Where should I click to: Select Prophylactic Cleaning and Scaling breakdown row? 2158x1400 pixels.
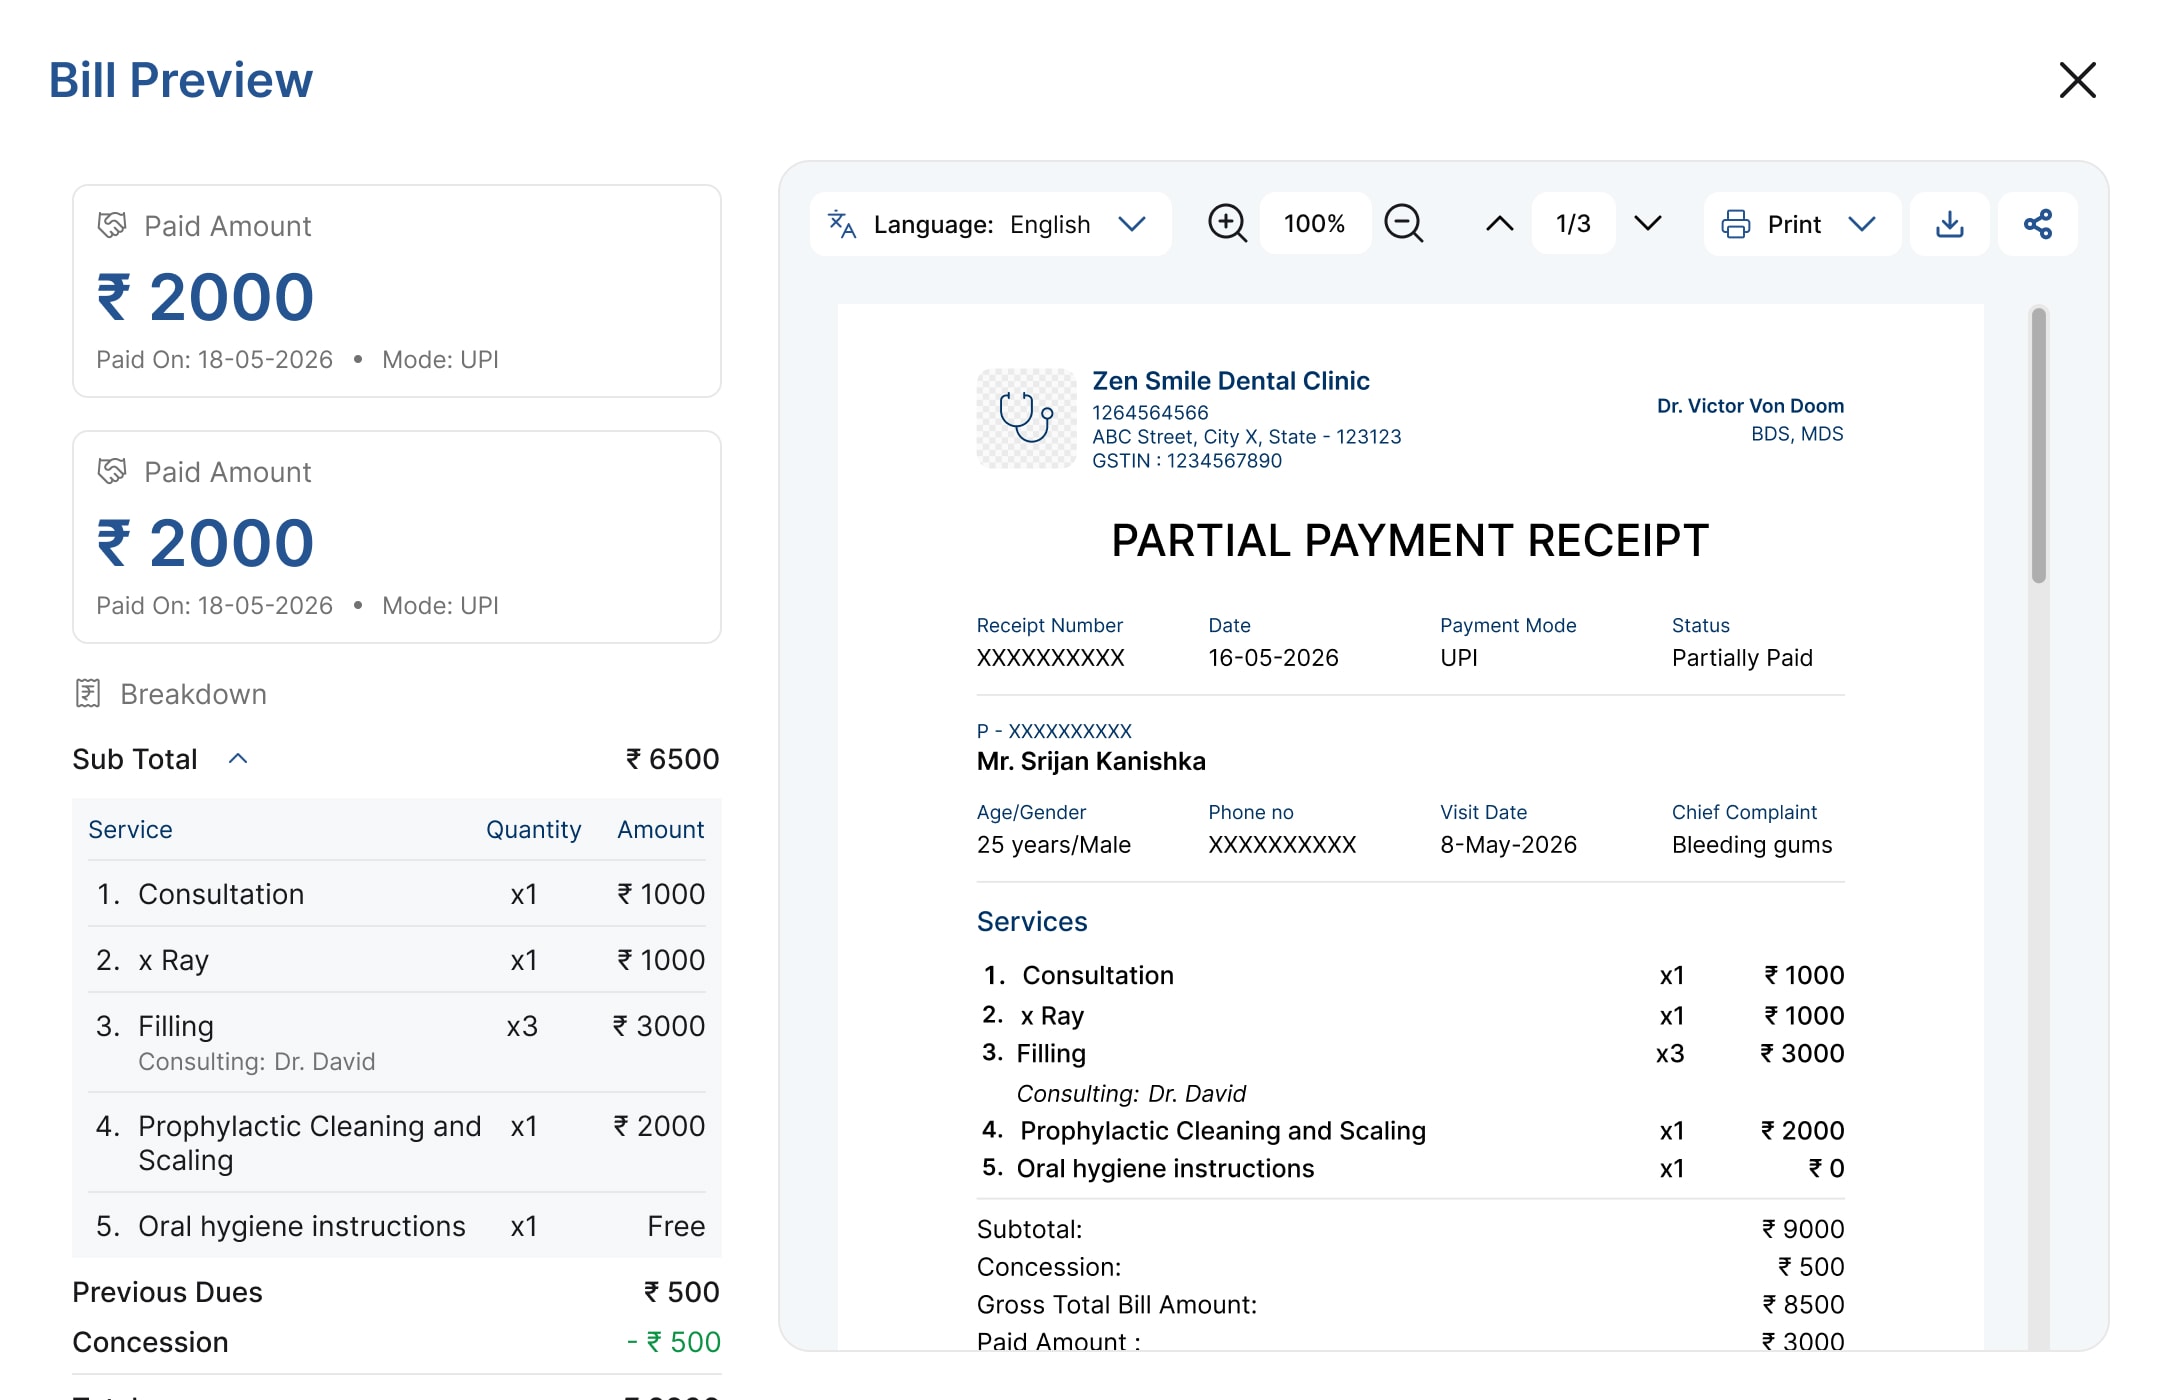[397, 1142]
